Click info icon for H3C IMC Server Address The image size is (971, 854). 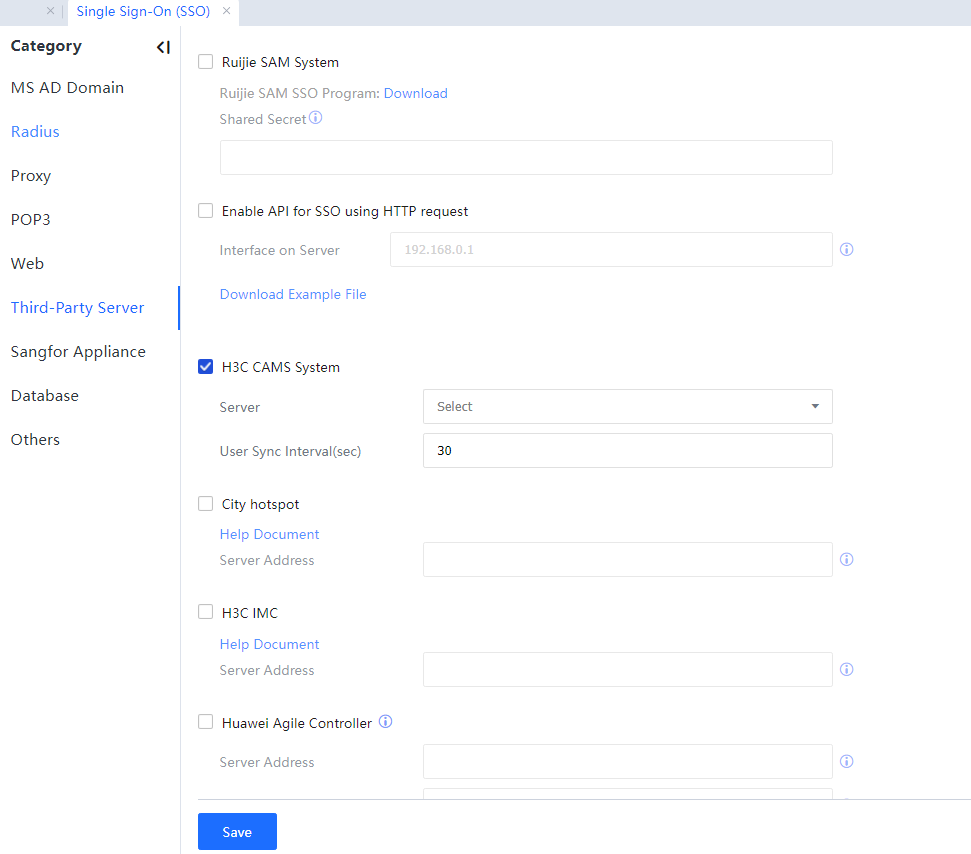pos(846,670)
